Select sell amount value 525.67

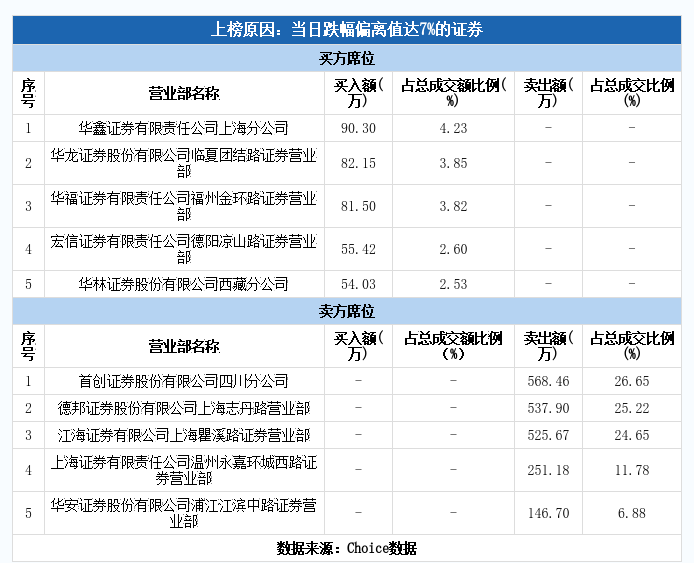tap(548, 435)
